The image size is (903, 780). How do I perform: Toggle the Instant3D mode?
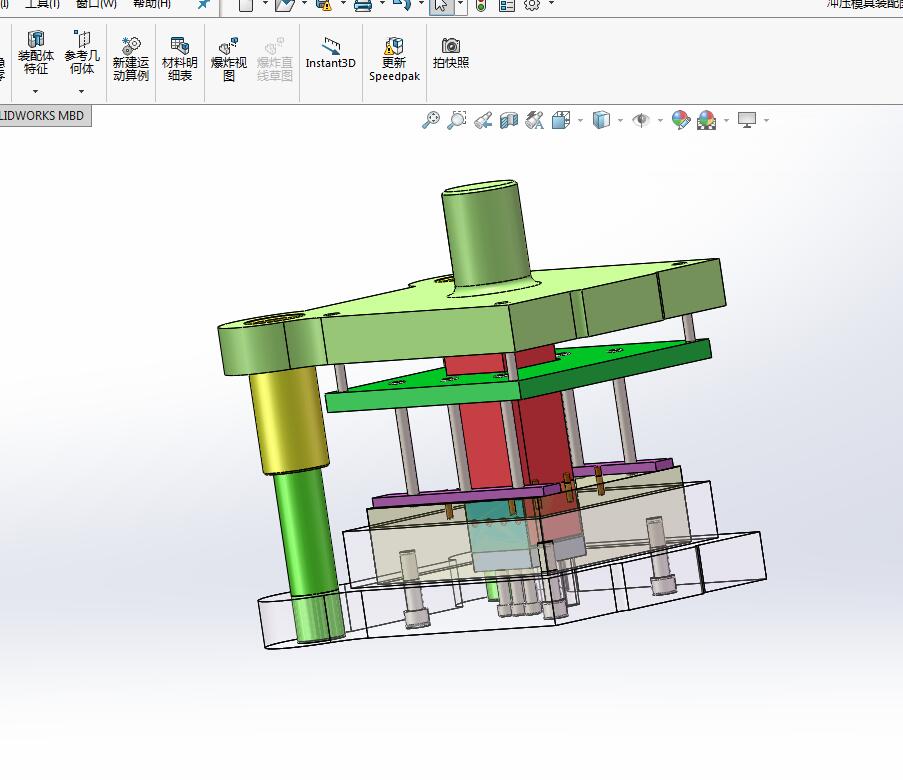tap(331, 53)
